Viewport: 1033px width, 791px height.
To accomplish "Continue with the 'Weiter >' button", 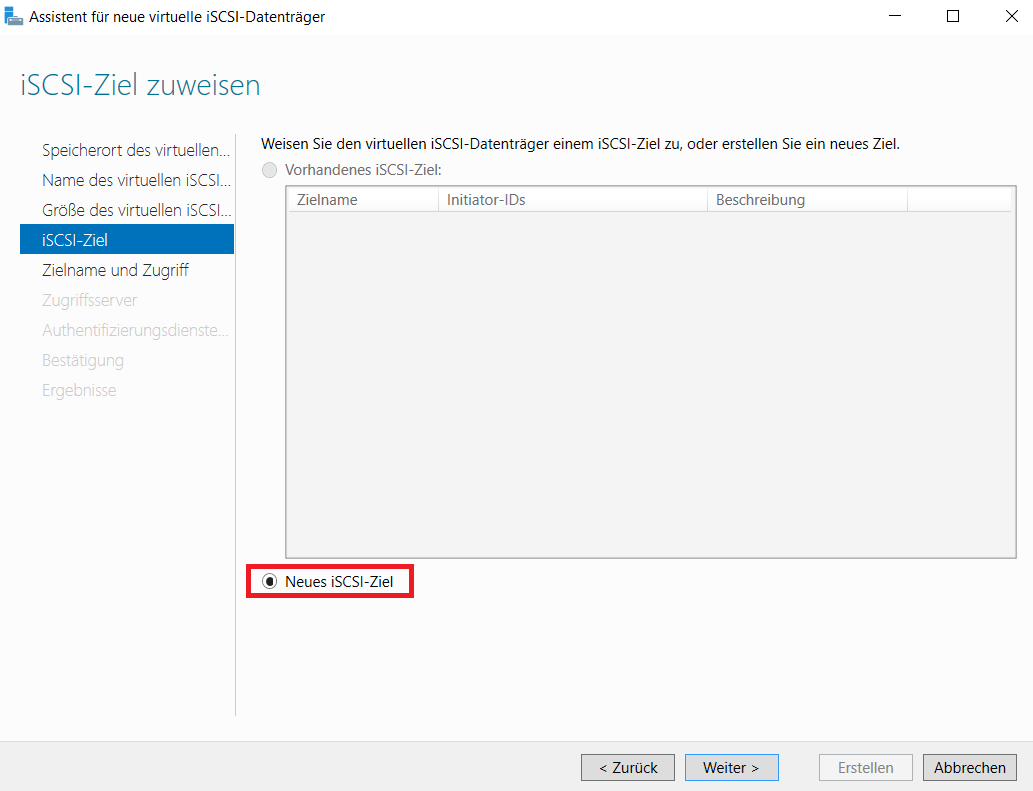I will [x=731, y=768].
